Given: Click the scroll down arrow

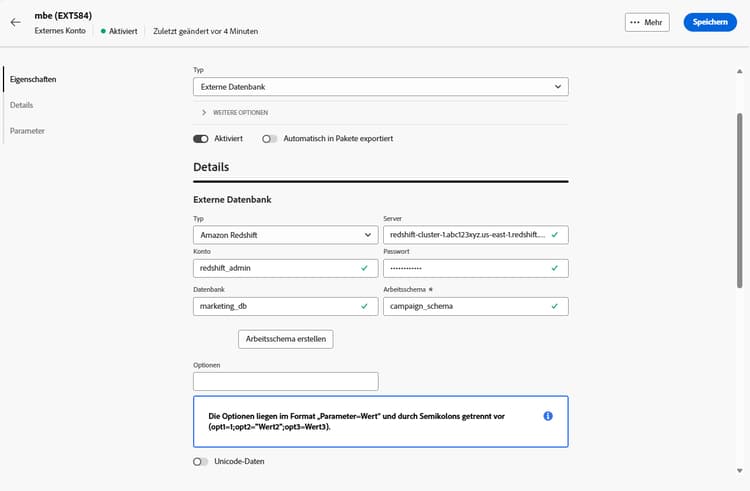Looking at the screenshot, I should point(739,470).
